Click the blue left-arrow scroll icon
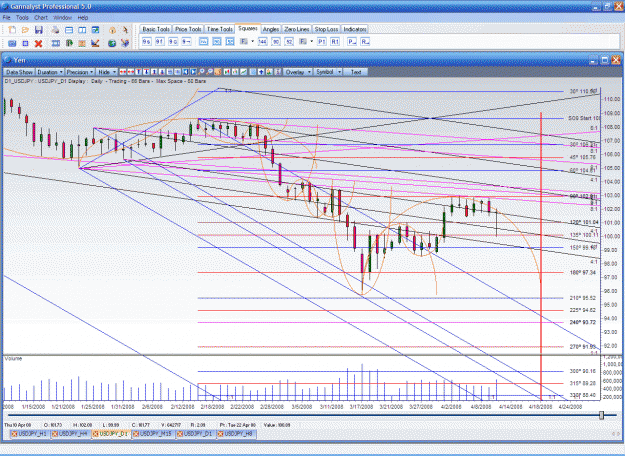Viewport: 625px width, 456px height. tap(185, 72)
